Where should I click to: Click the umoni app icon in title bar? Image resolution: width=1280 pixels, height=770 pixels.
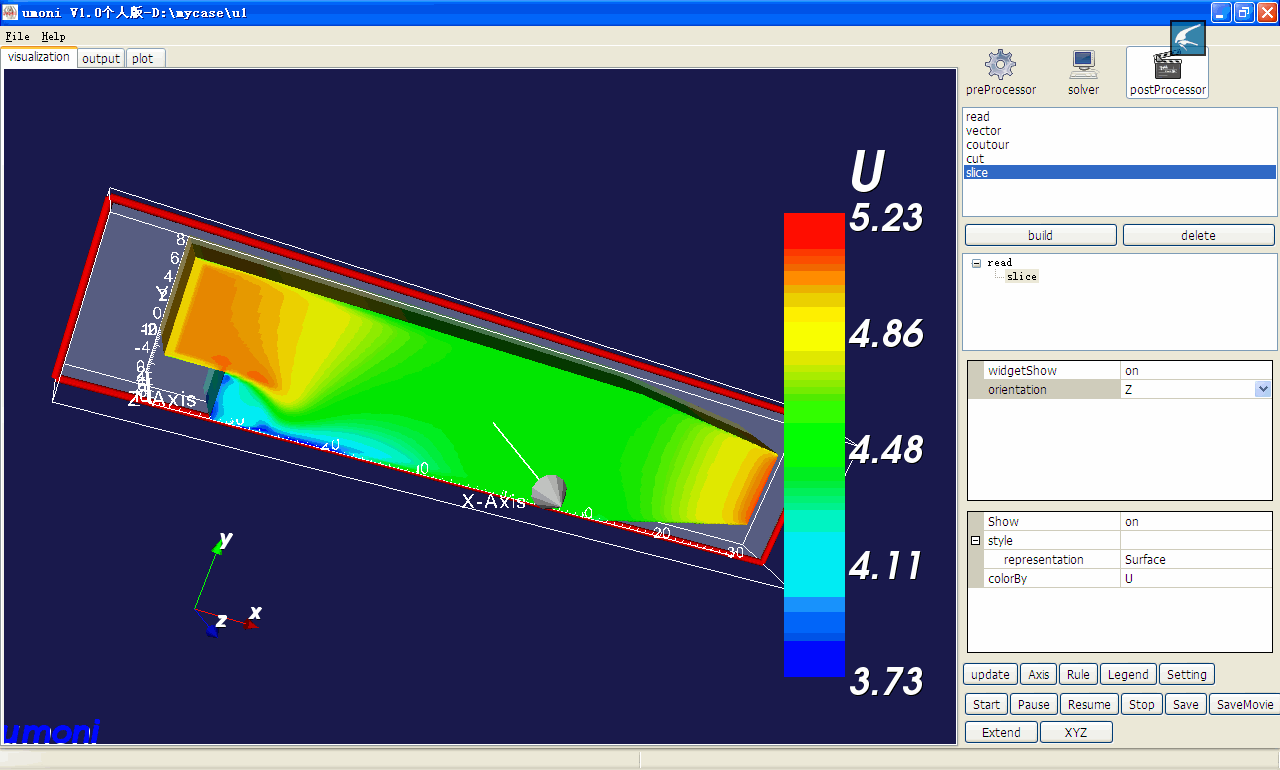pyautogui.click(x=10, y=12)
